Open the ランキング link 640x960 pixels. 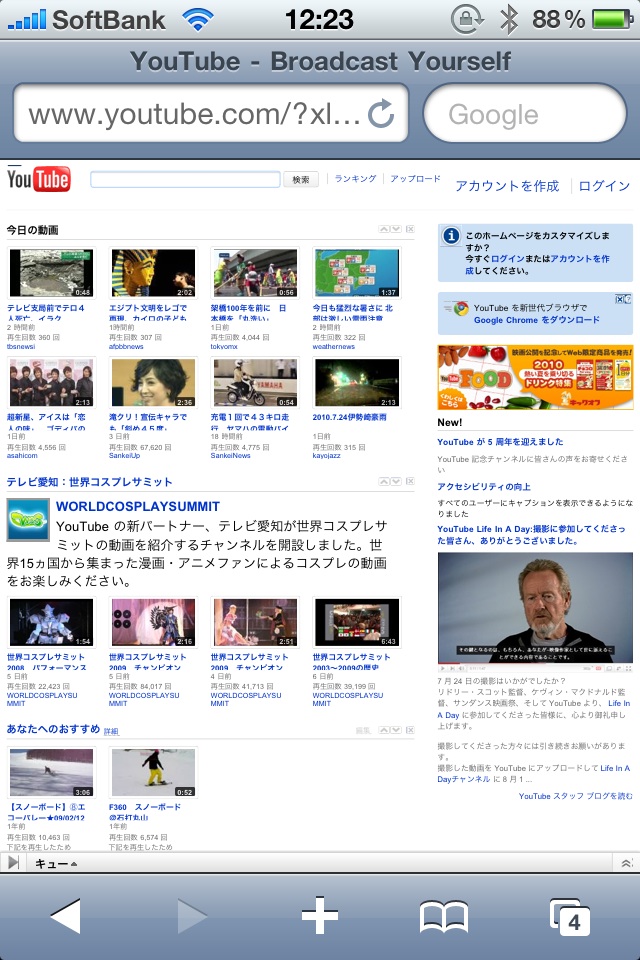click(x=355, y=178)
